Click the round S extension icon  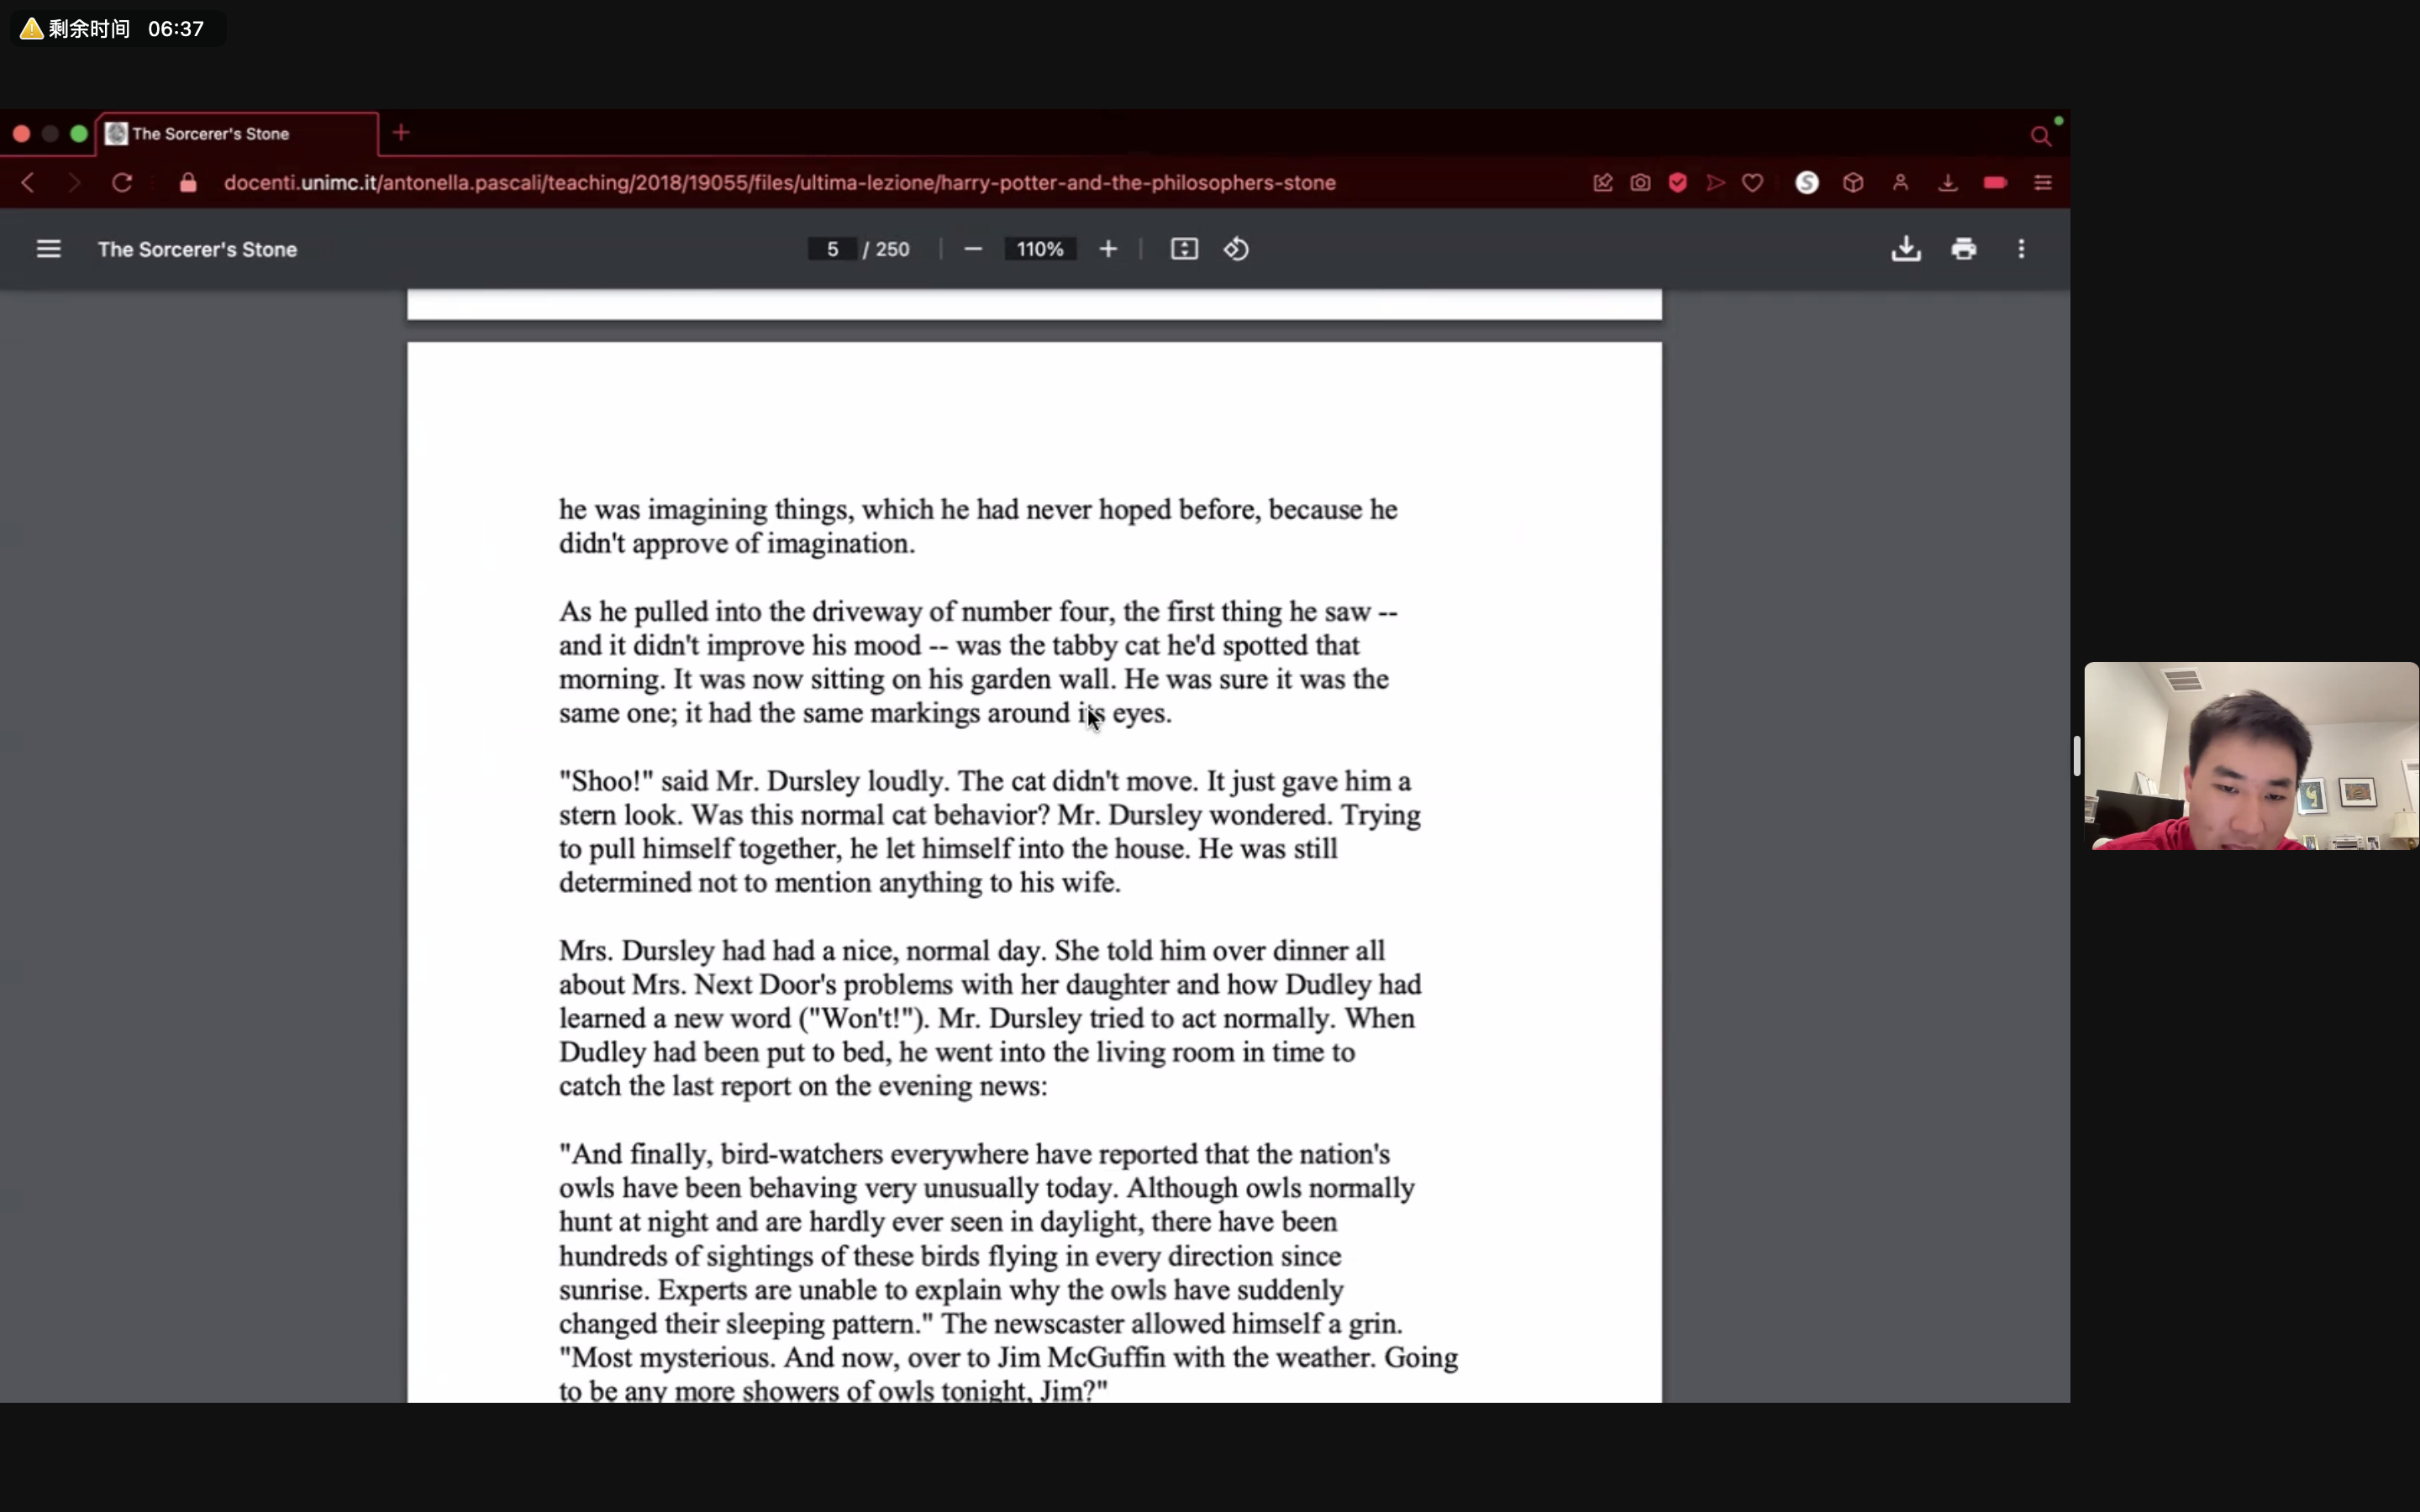(x=1807, y=183)
